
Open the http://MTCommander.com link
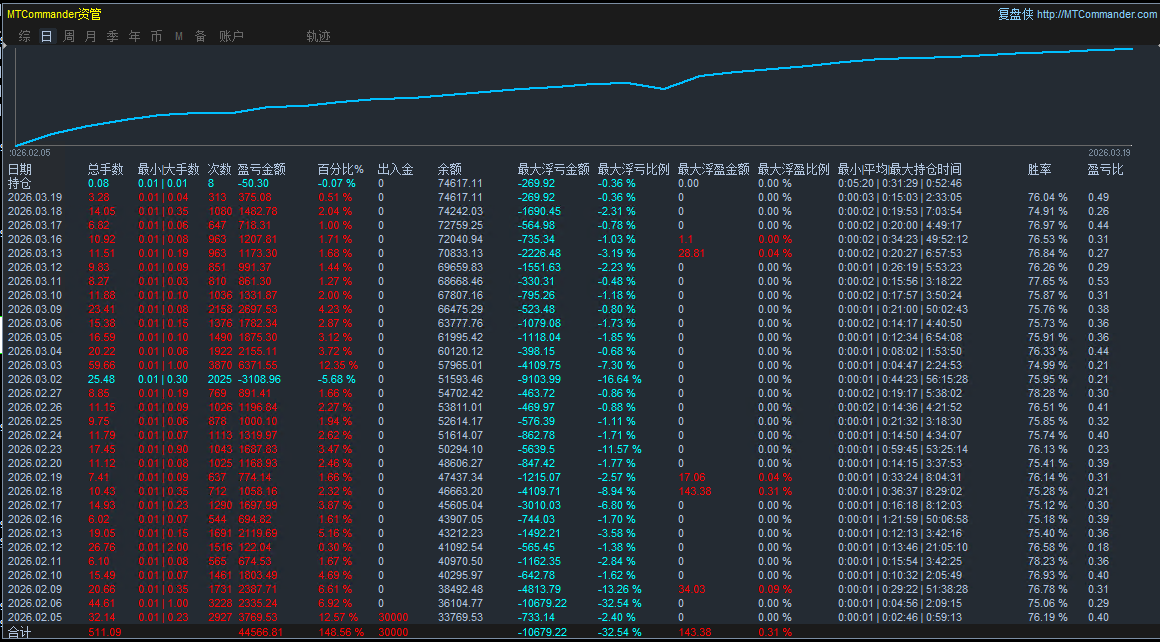(1096, 14)
